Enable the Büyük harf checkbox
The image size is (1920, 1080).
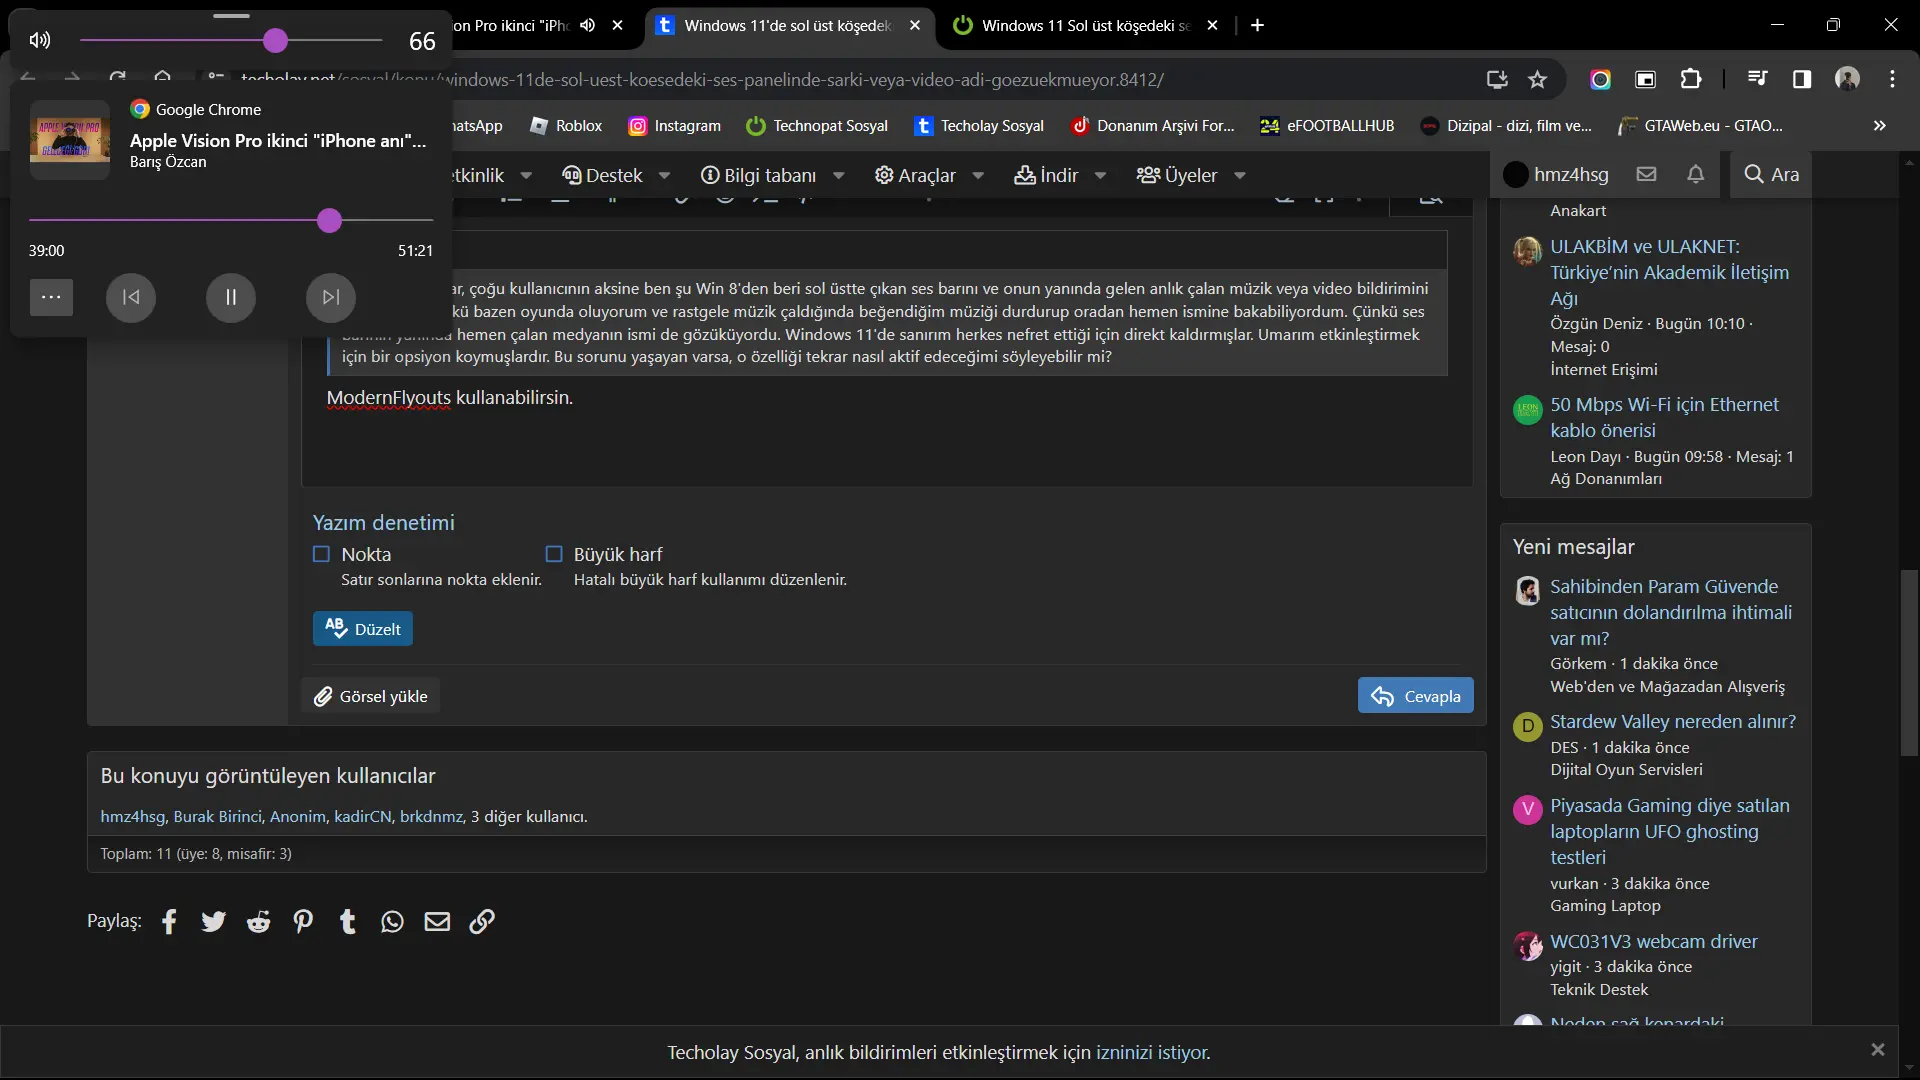coord(554,554)
